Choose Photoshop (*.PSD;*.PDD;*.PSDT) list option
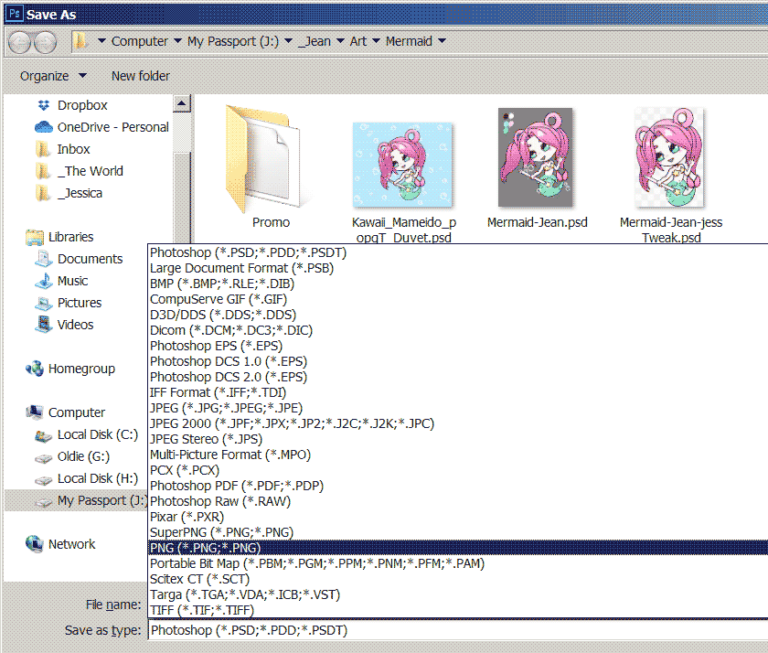The image size is (768, 653). (457, 253)
